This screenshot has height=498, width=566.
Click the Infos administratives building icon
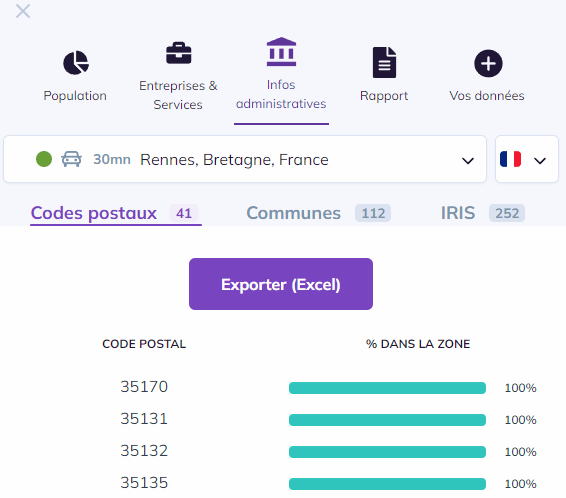[281, 52]
